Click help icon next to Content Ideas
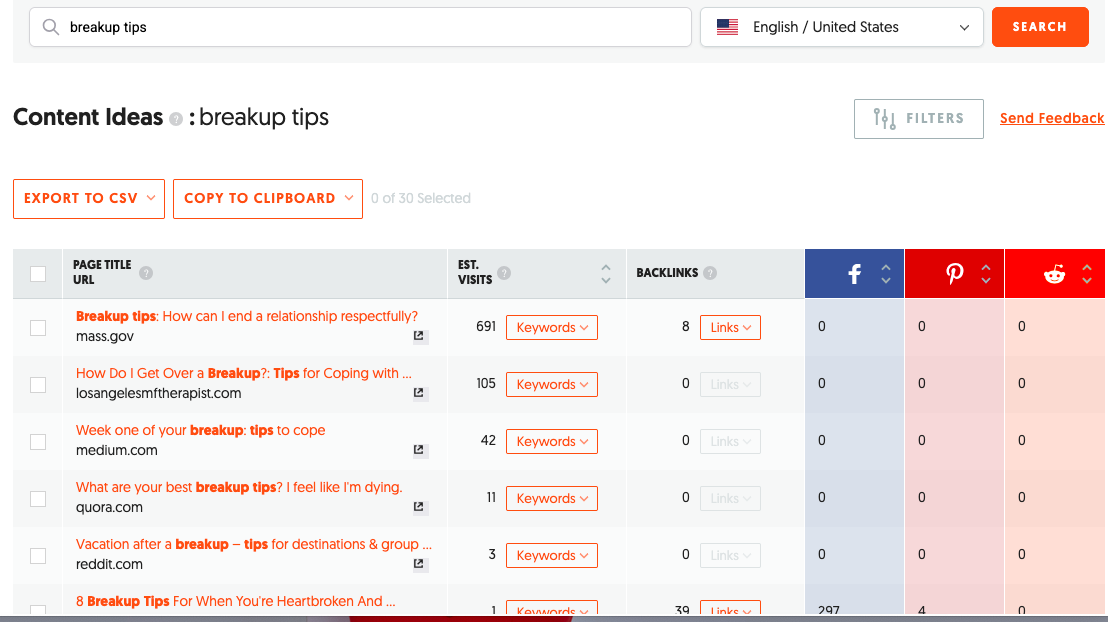 point(176,119)
